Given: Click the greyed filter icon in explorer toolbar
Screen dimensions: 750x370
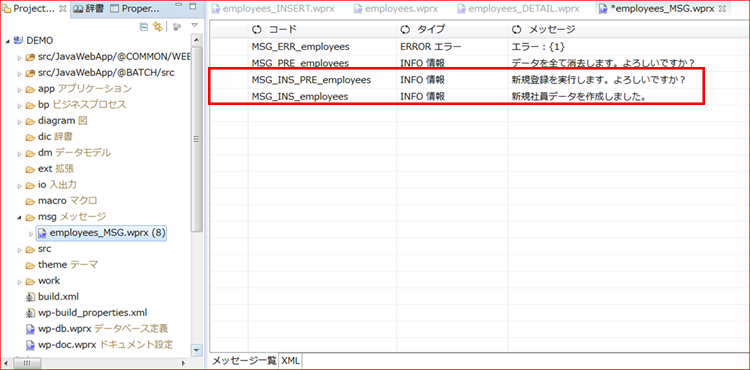Looking at the screenshot, I should [176, 27].
